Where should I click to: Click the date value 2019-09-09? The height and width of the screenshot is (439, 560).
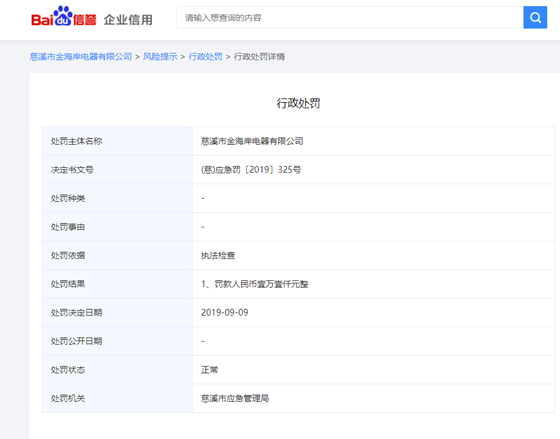[x=225, y=313]
